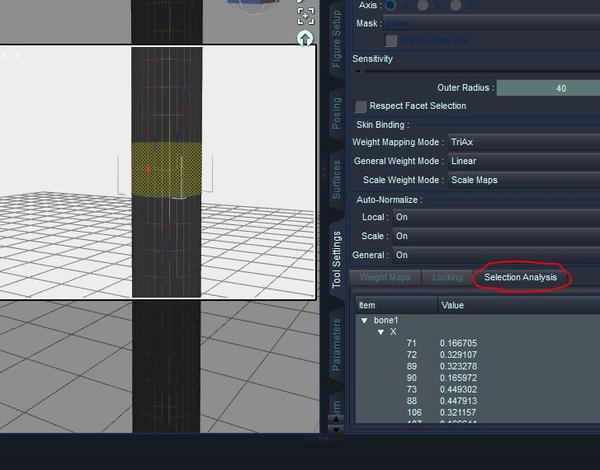Click weight value 0.321157
Image resolution: width=600 pixels, height=470 pixels.
coord(458,413)
